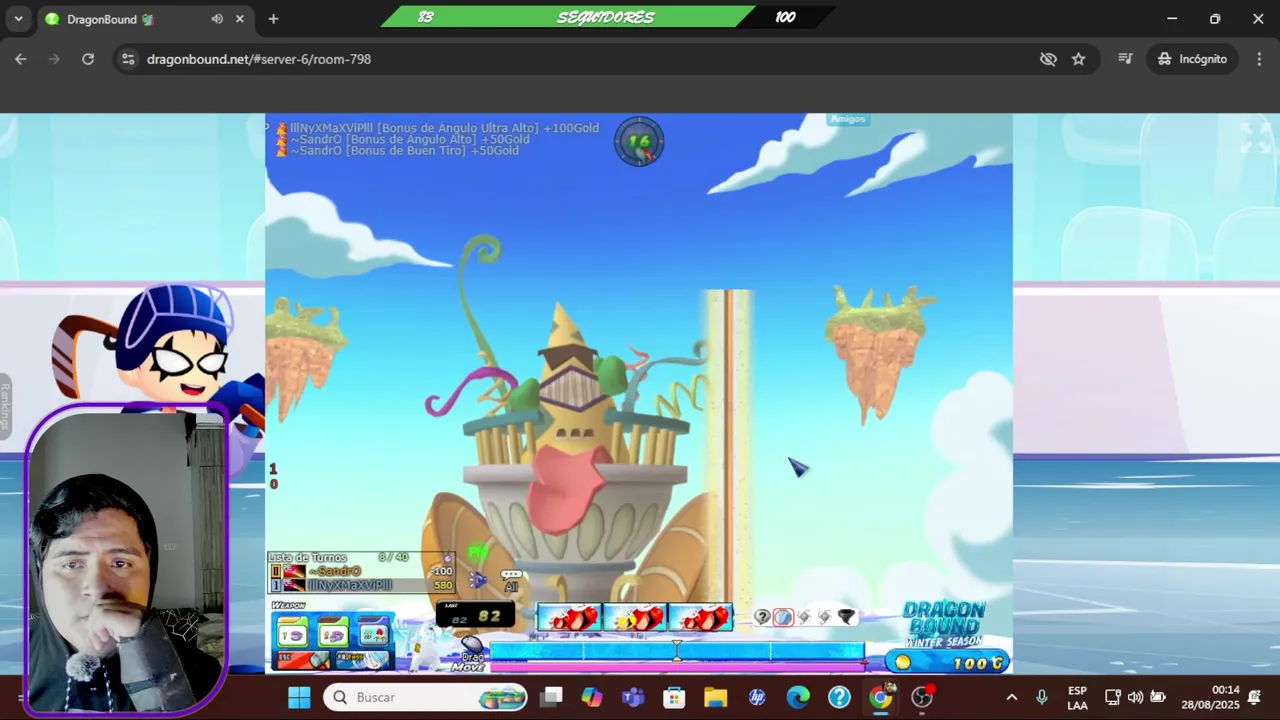The width and height of the screenshot is (1280, 720).
Task: Expand hidden system tray icons
Action: pyautogui.click(x=1011, y=697)
